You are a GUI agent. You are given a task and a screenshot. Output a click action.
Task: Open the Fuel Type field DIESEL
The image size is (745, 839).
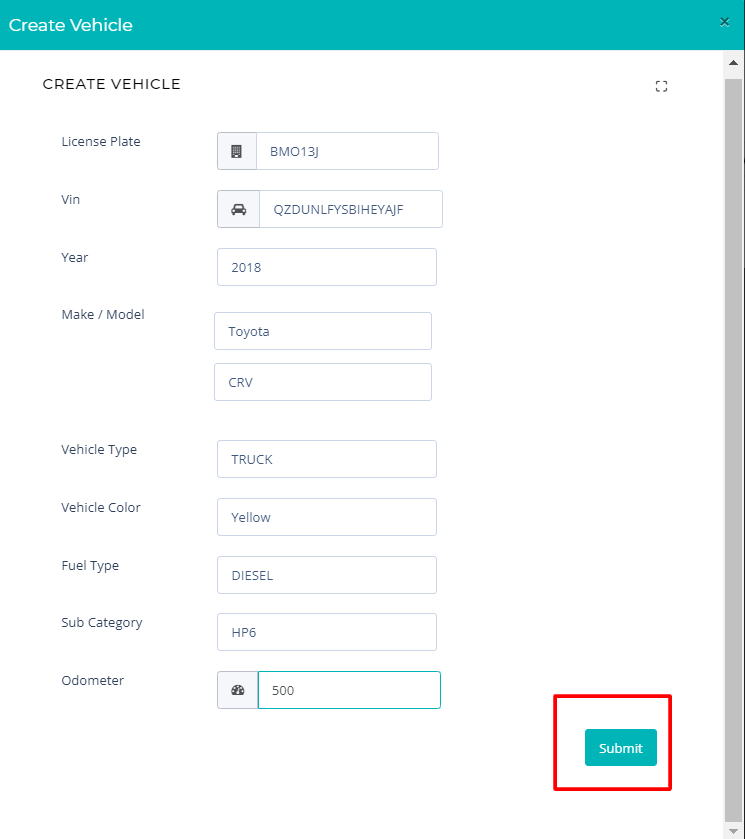click(x=326, y=575)
